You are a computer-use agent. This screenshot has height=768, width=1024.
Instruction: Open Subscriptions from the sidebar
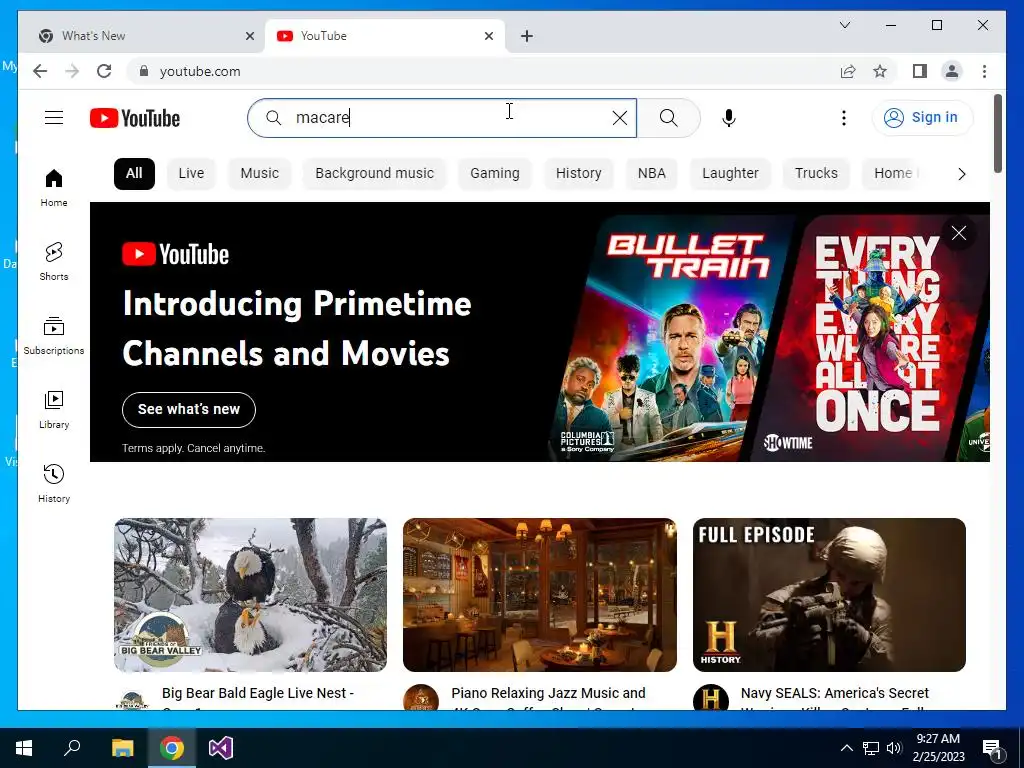coord(54,336)
